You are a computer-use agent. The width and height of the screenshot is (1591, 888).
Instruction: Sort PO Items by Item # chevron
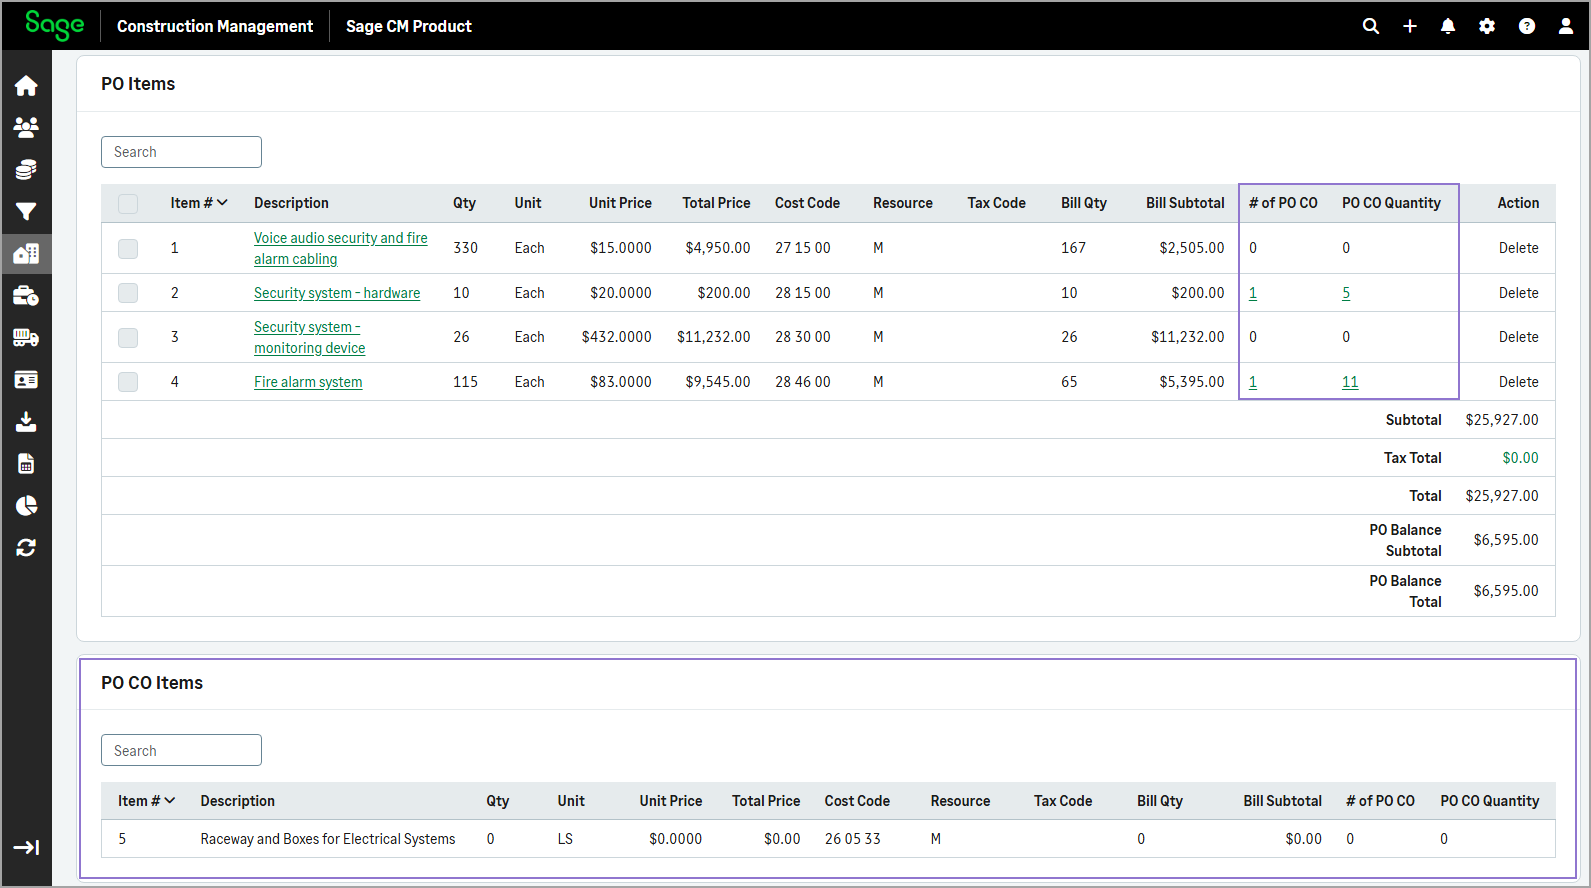click(222, 203)
